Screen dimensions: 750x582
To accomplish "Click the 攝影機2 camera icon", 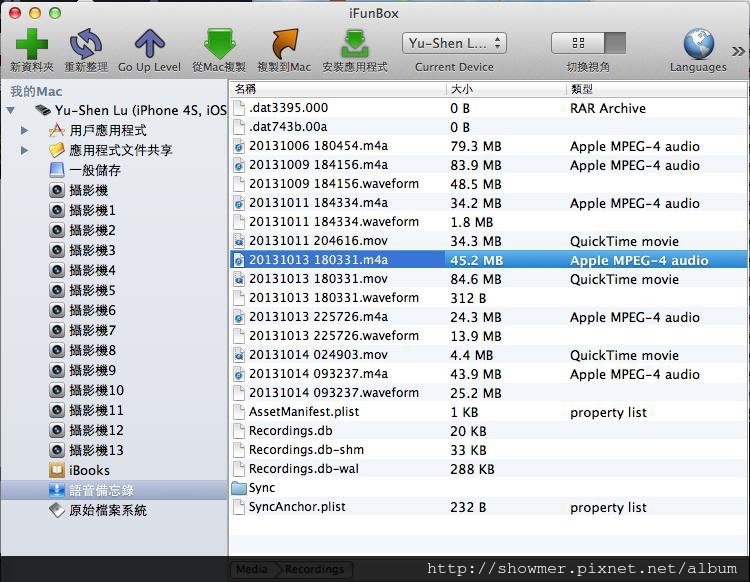I will [x=57, y=231].
